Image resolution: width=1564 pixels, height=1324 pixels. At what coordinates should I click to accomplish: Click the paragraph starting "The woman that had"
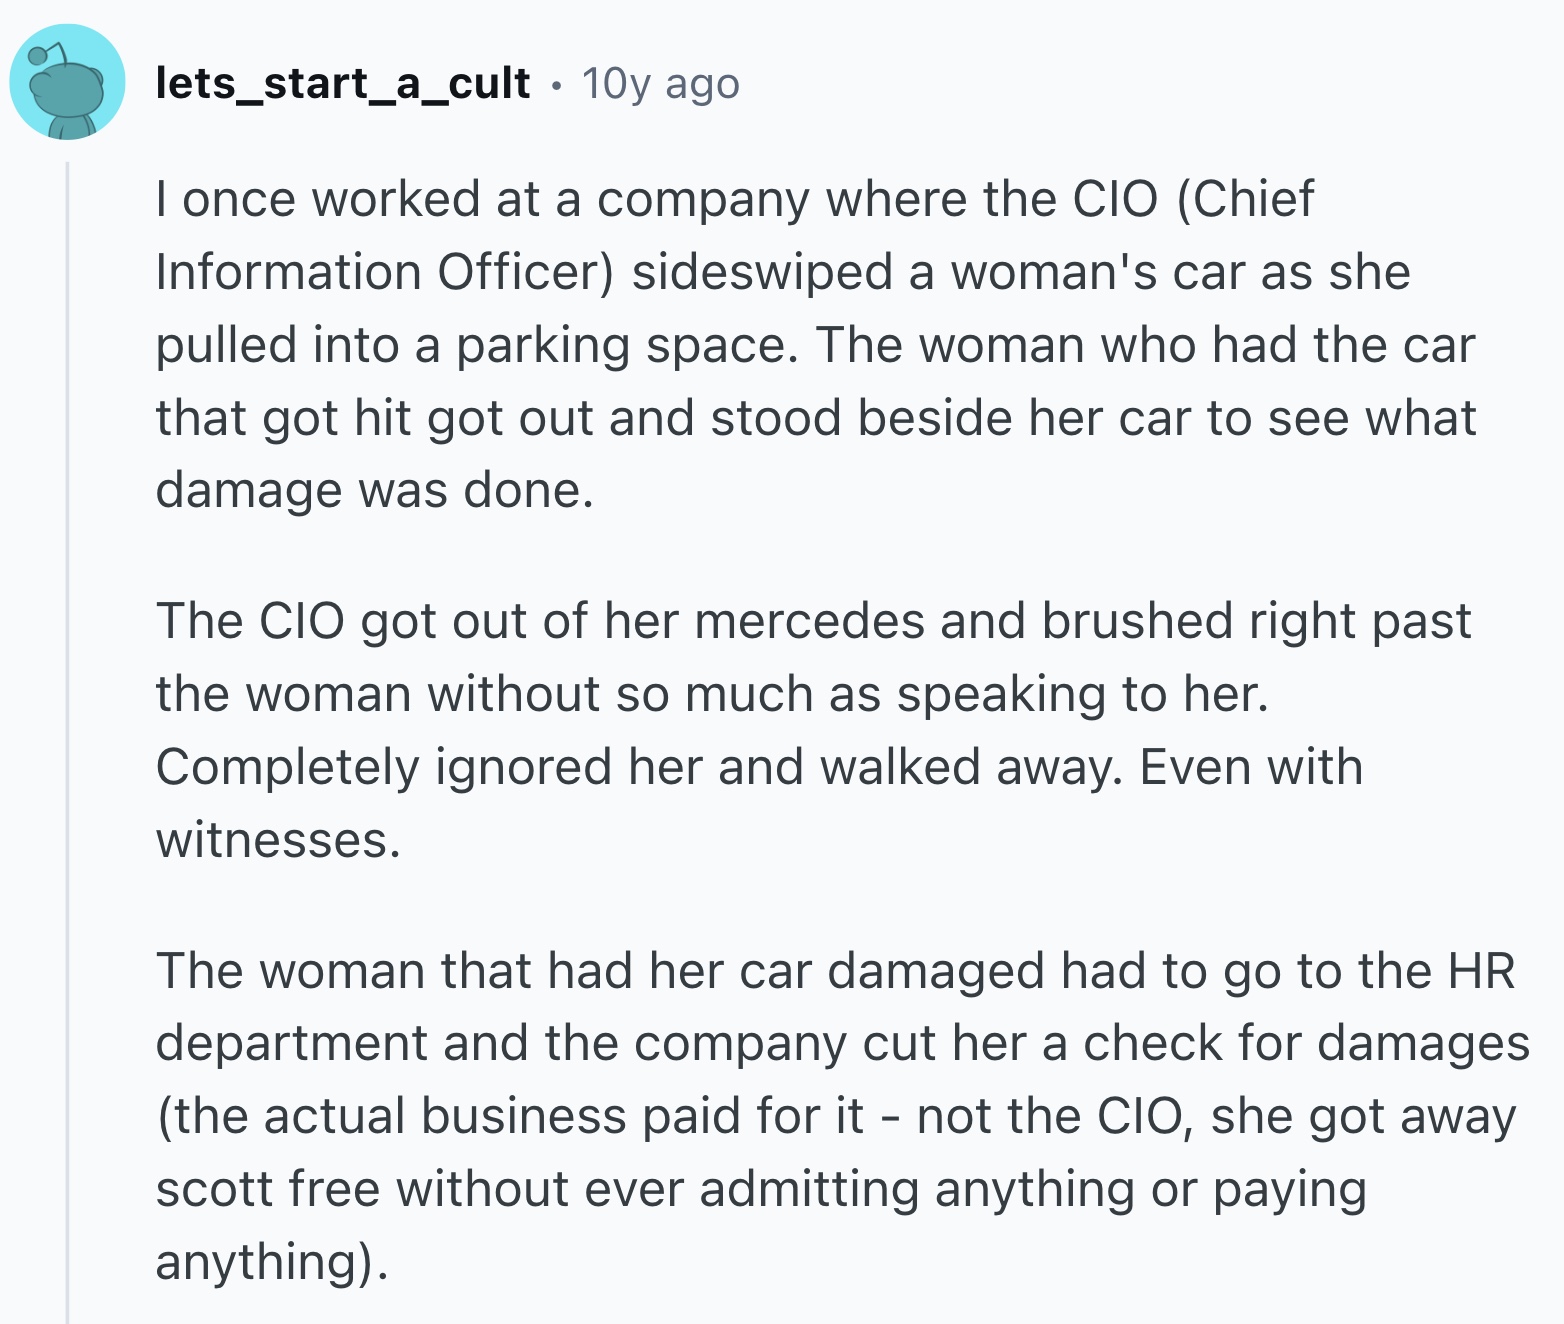point(840,1116)
